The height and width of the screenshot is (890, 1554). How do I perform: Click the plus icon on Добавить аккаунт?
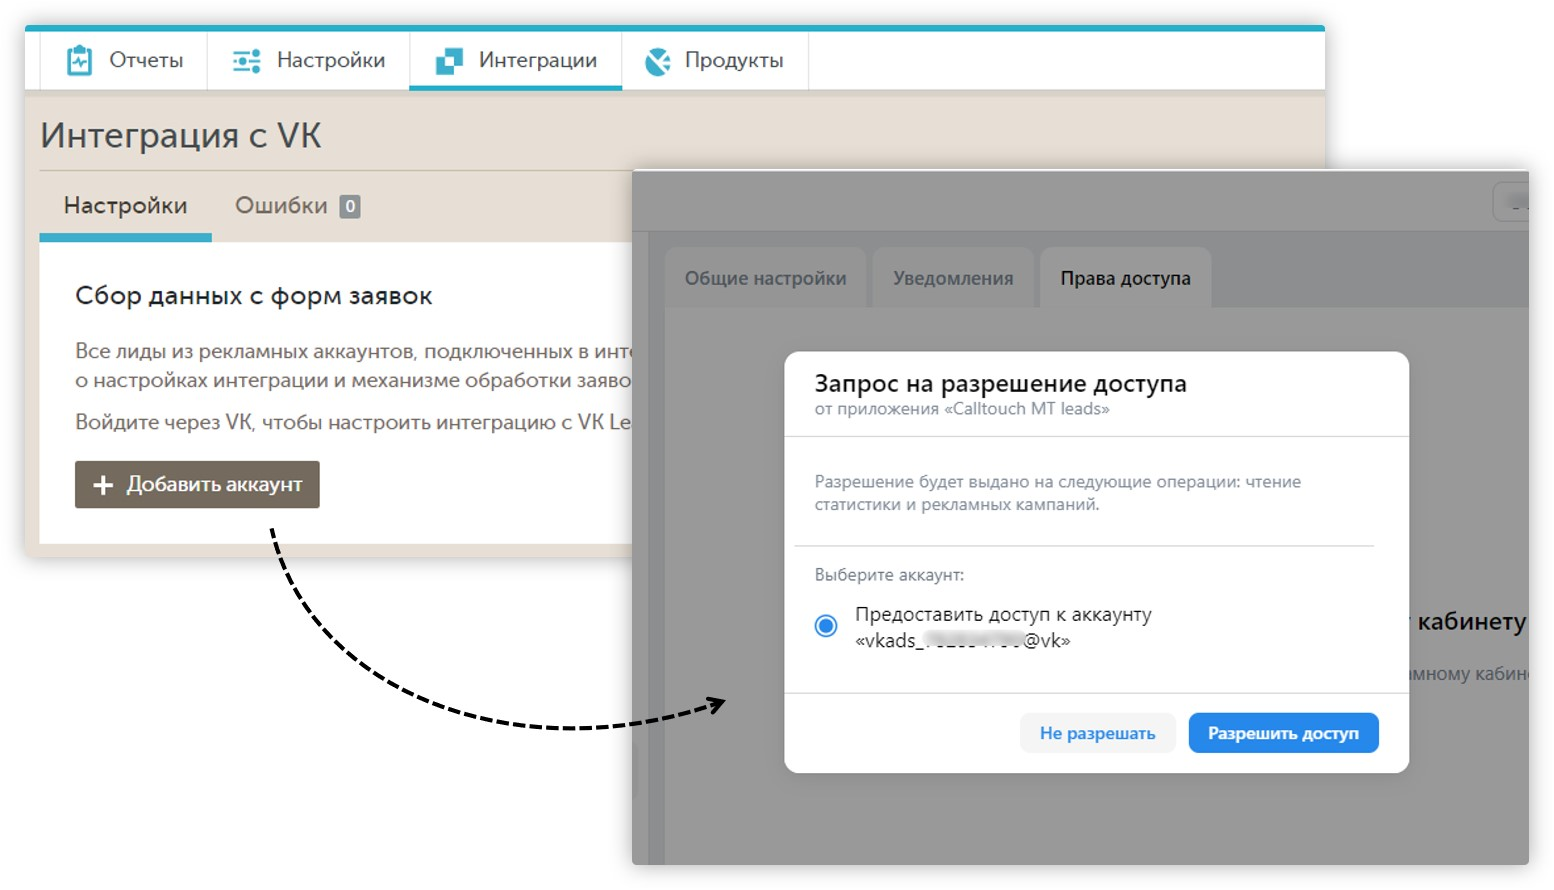(x=103, y=485)
